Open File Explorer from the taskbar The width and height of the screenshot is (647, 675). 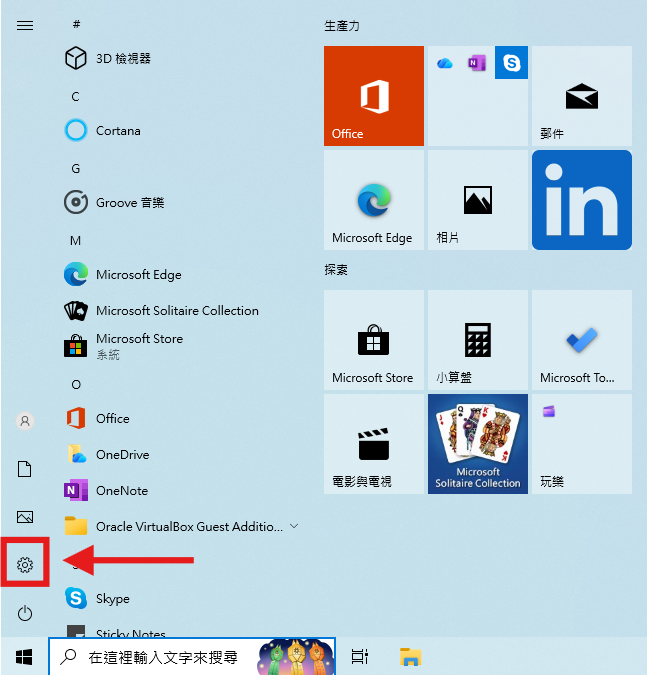pyautogui.click(x=410, y=657)
